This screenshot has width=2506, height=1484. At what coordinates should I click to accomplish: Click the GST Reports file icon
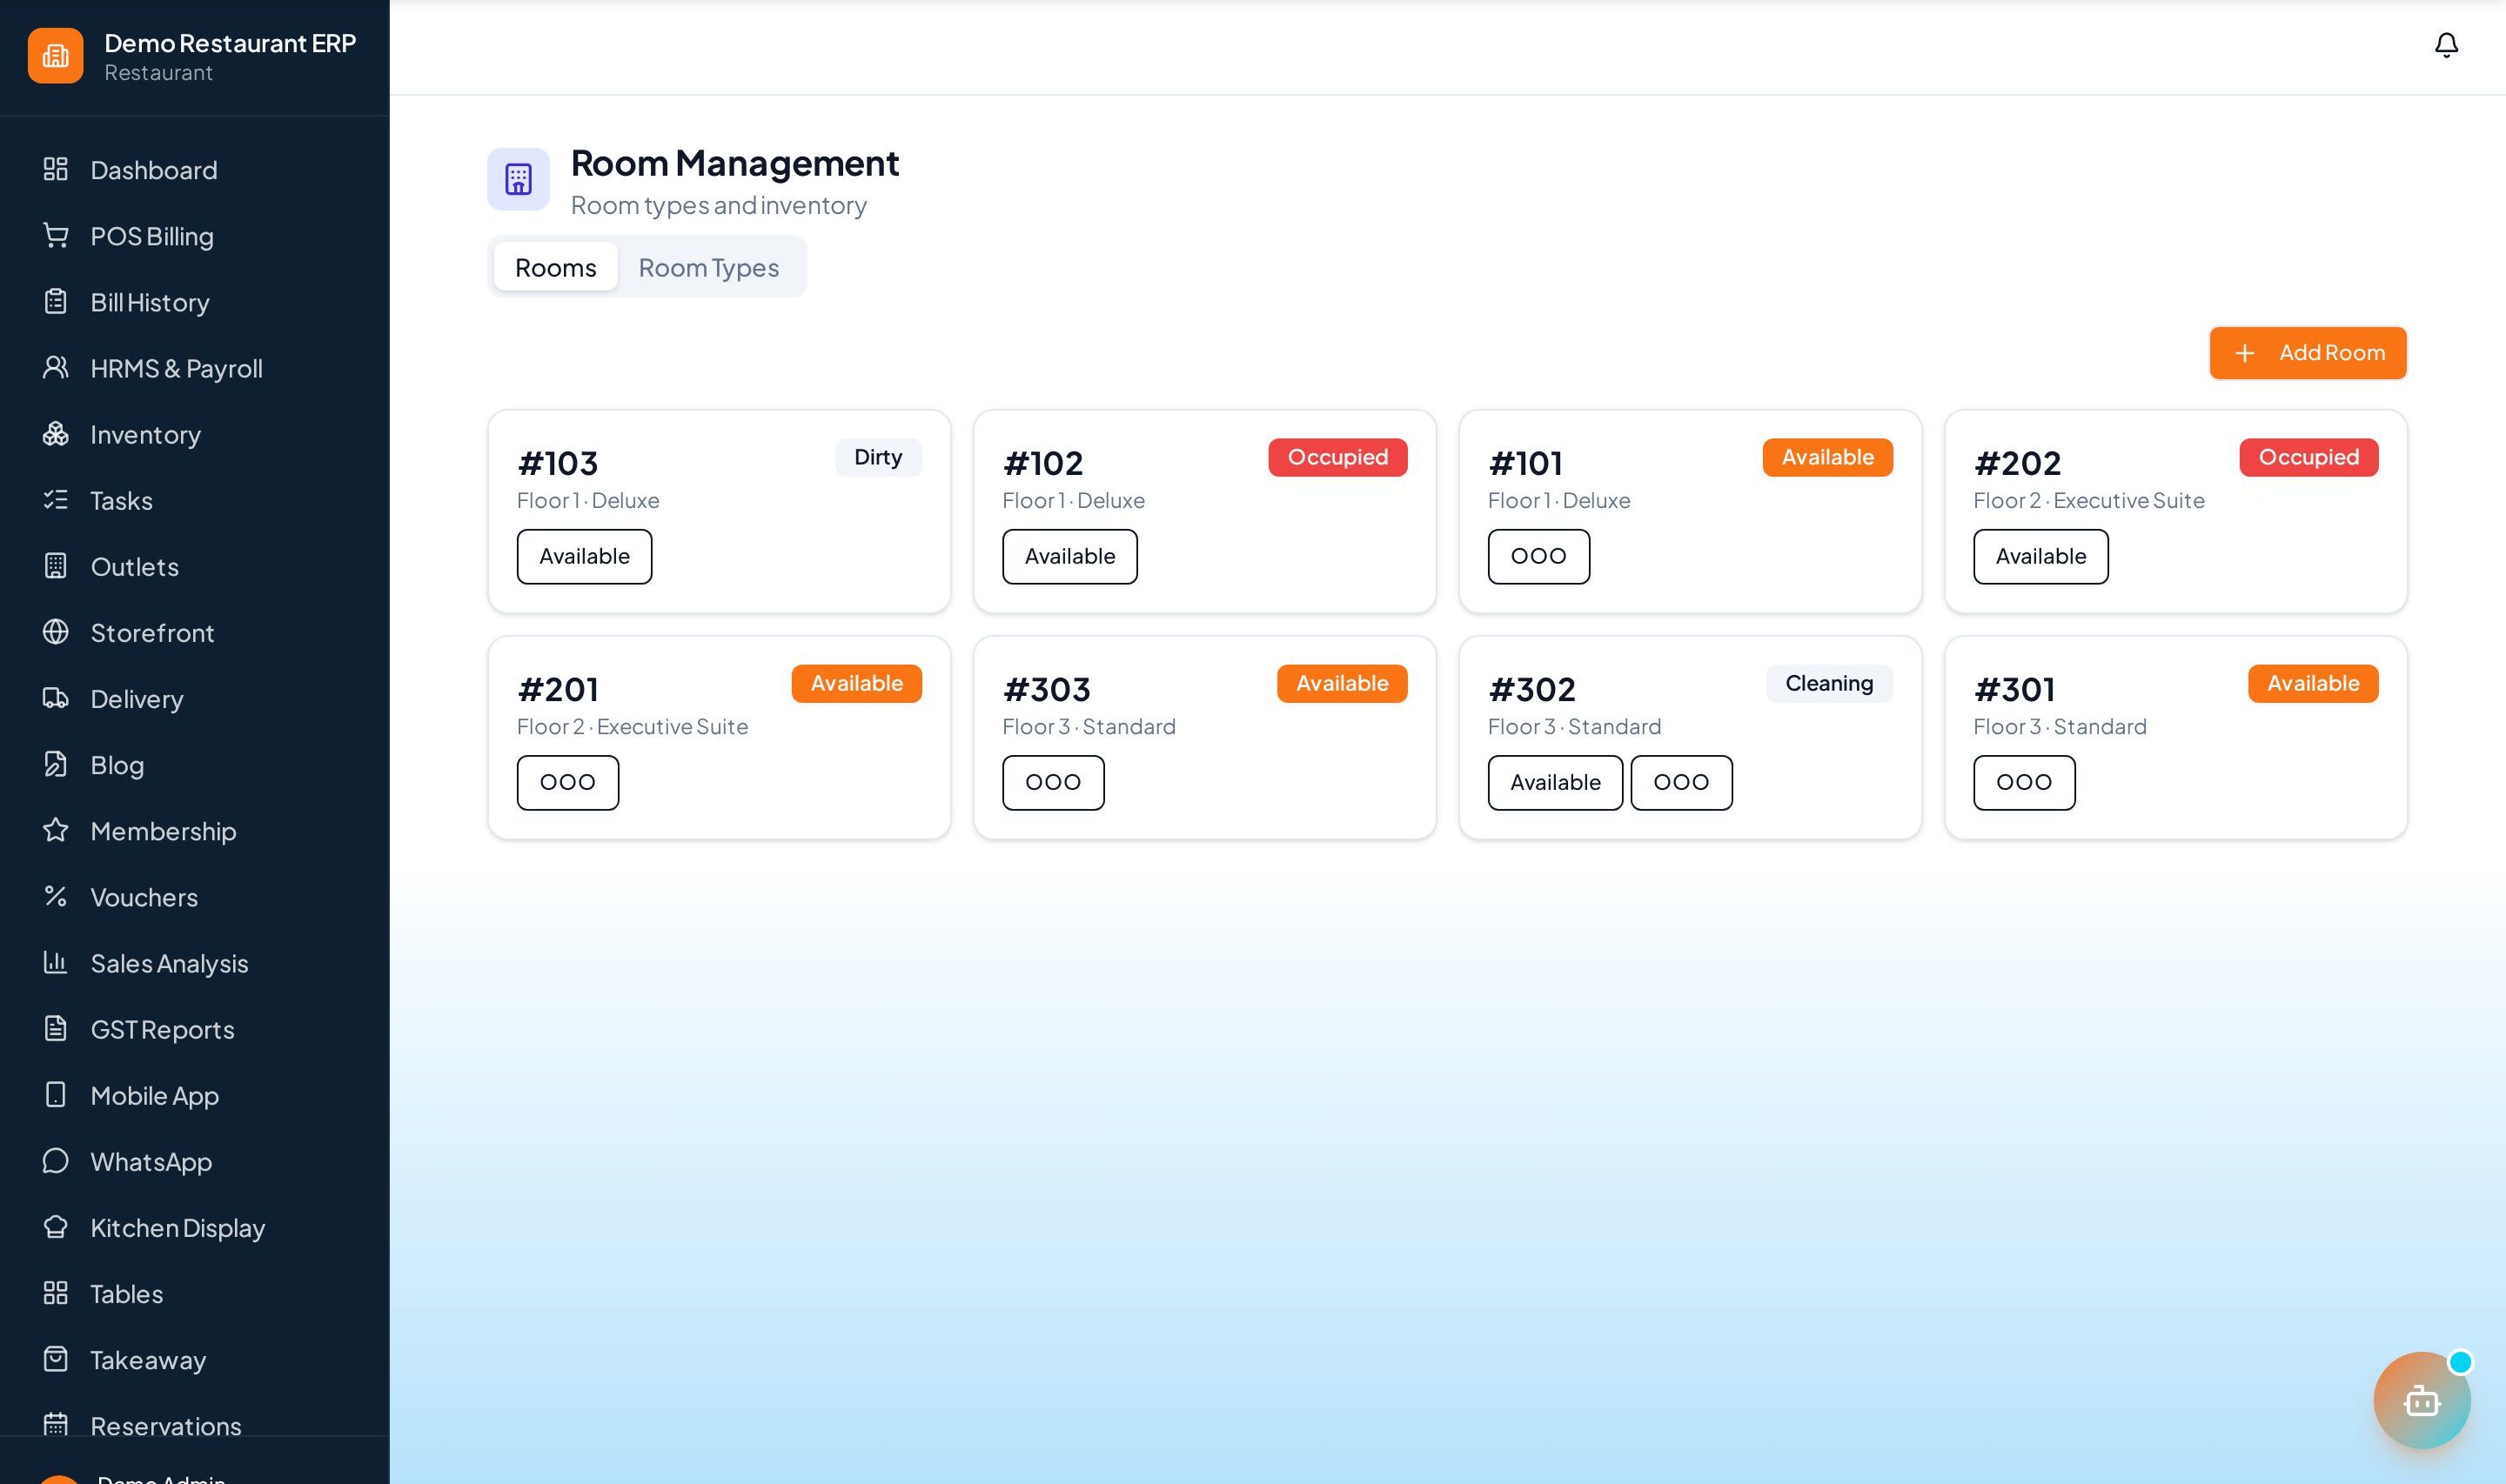click(56, 1027)
